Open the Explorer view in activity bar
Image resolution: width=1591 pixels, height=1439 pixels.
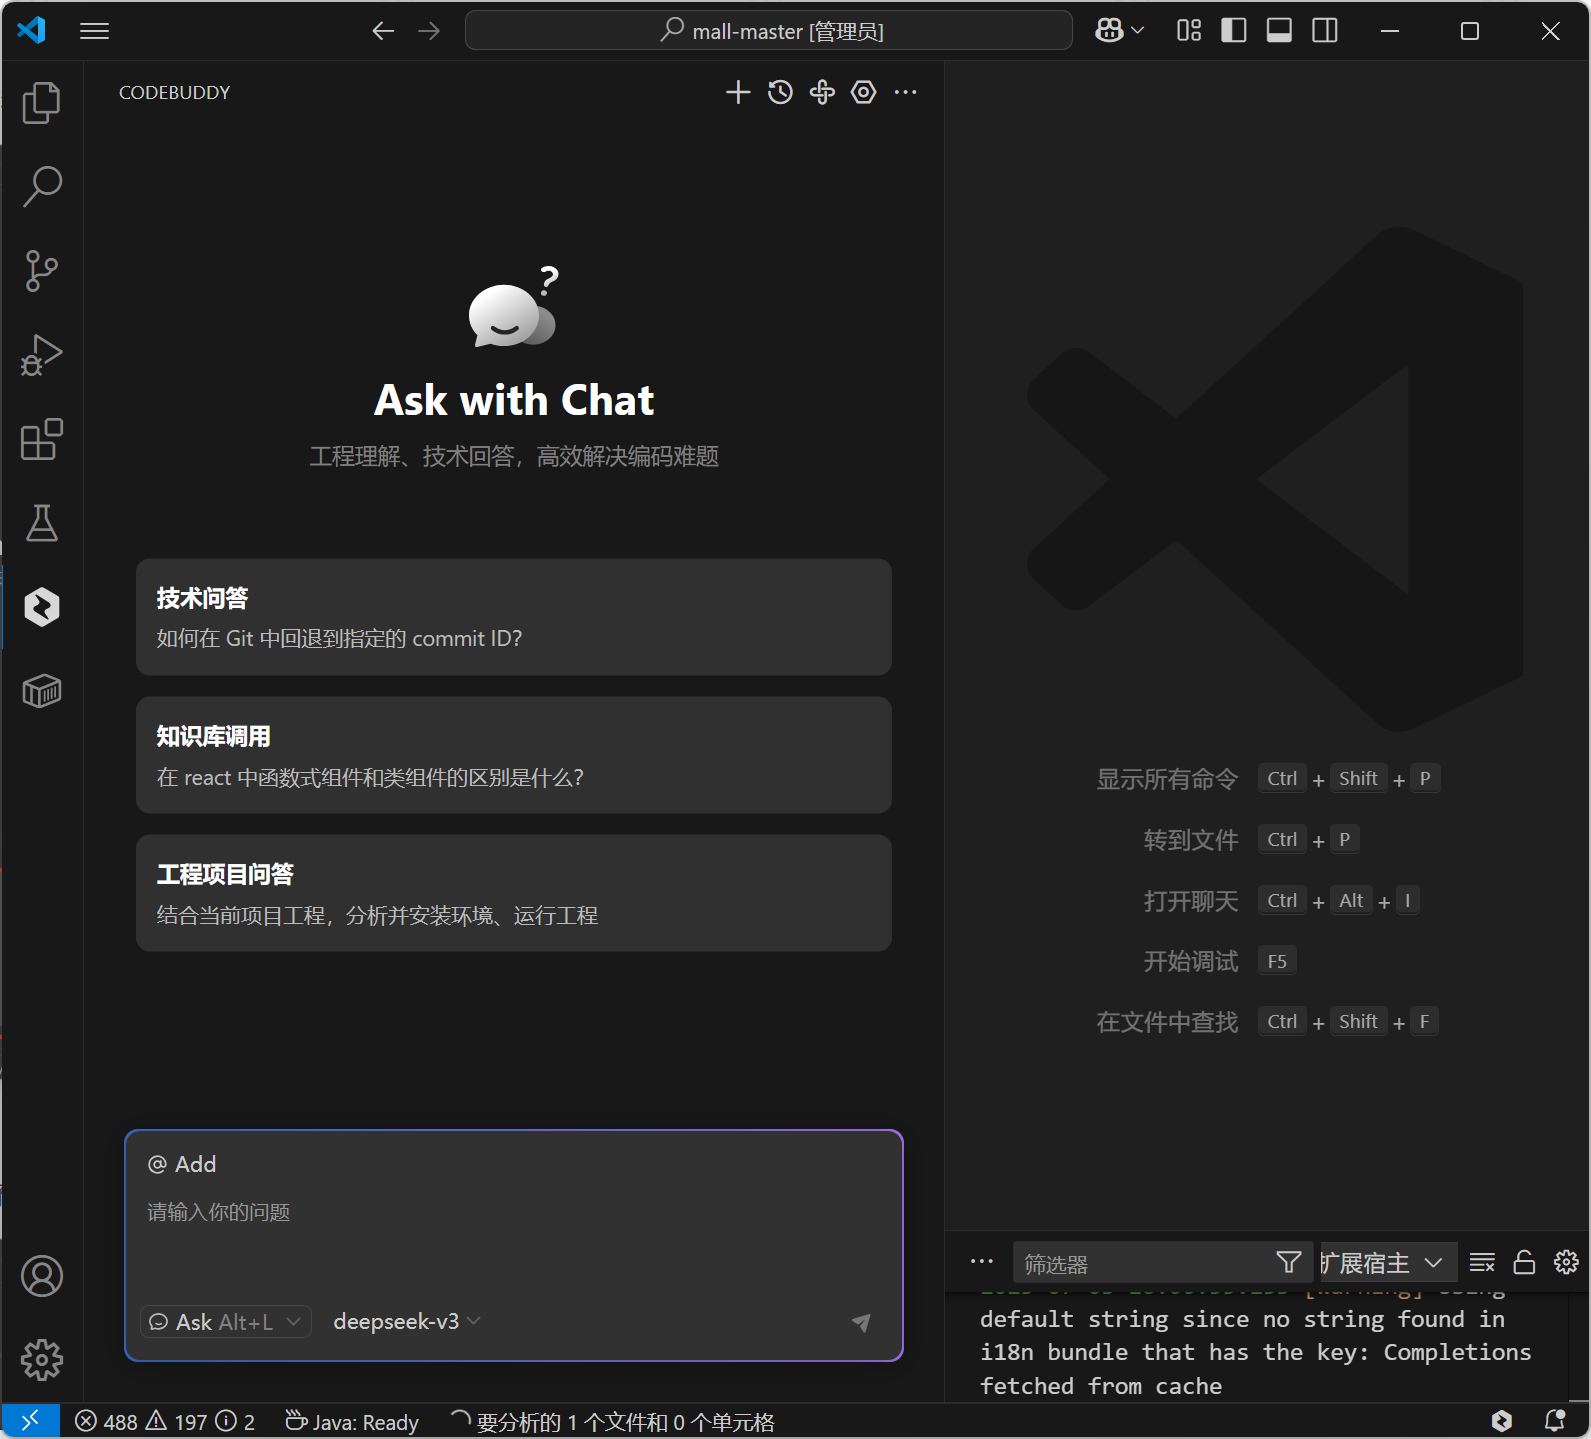[x=41, y=103]
